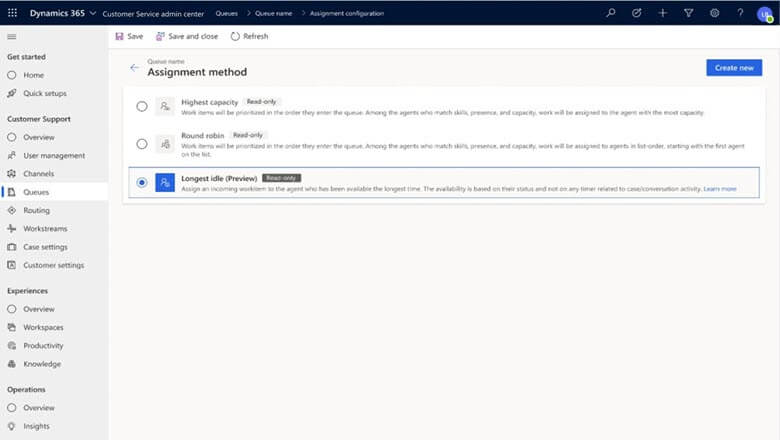Open Queues in the sidebar
Viewport: 780px width, 440px height.
pos(54,192)
